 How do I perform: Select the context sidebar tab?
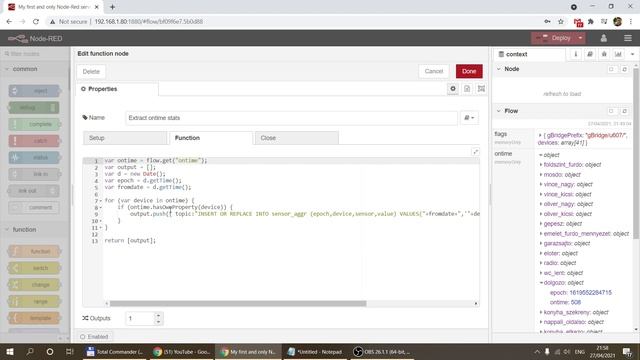click(529, 54)
